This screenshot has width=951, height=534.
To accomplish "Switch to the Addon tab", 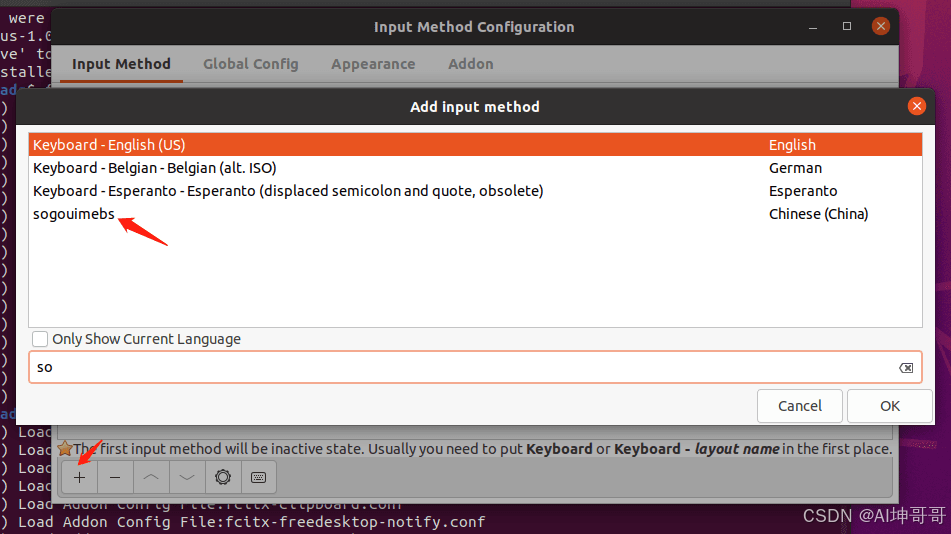I will pos(471,64).
